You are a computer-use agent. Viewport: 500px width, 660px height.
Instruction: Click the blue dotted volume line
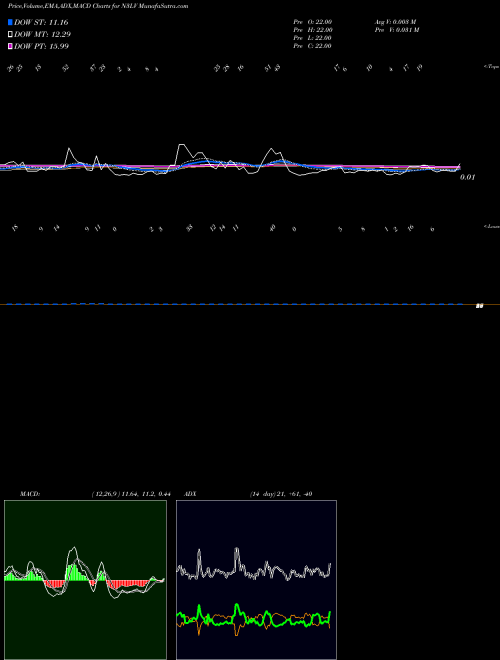point(235,303)
